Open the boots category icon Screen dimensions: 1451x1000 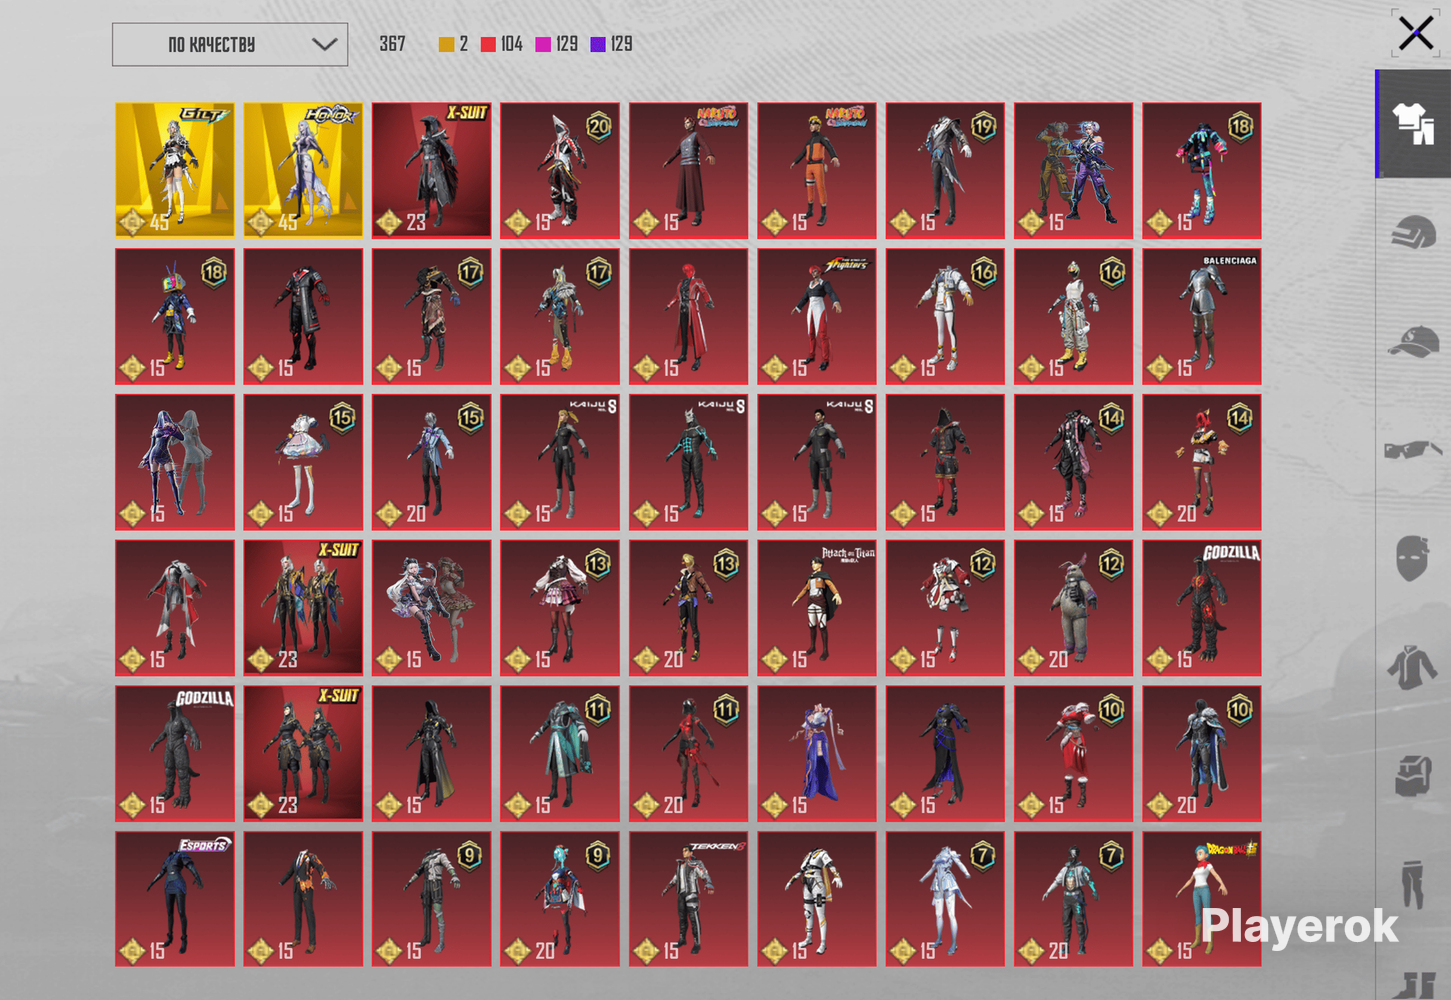coord(1416,985)
